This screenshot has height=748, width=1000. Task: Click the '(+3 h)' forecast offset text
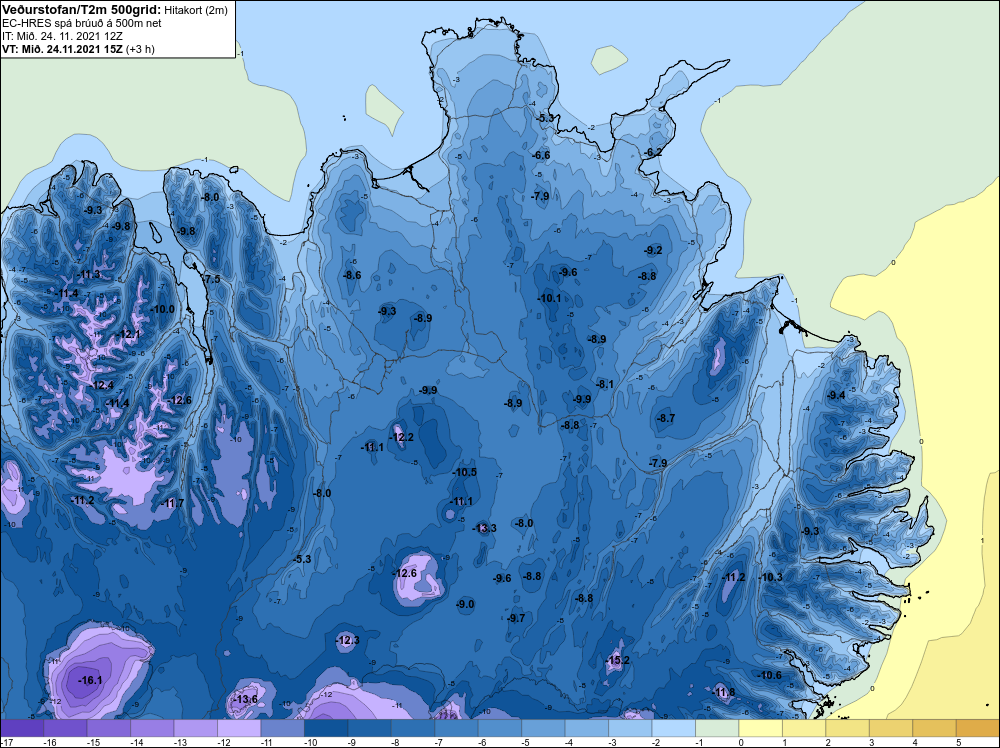click(x=140, y=49)
